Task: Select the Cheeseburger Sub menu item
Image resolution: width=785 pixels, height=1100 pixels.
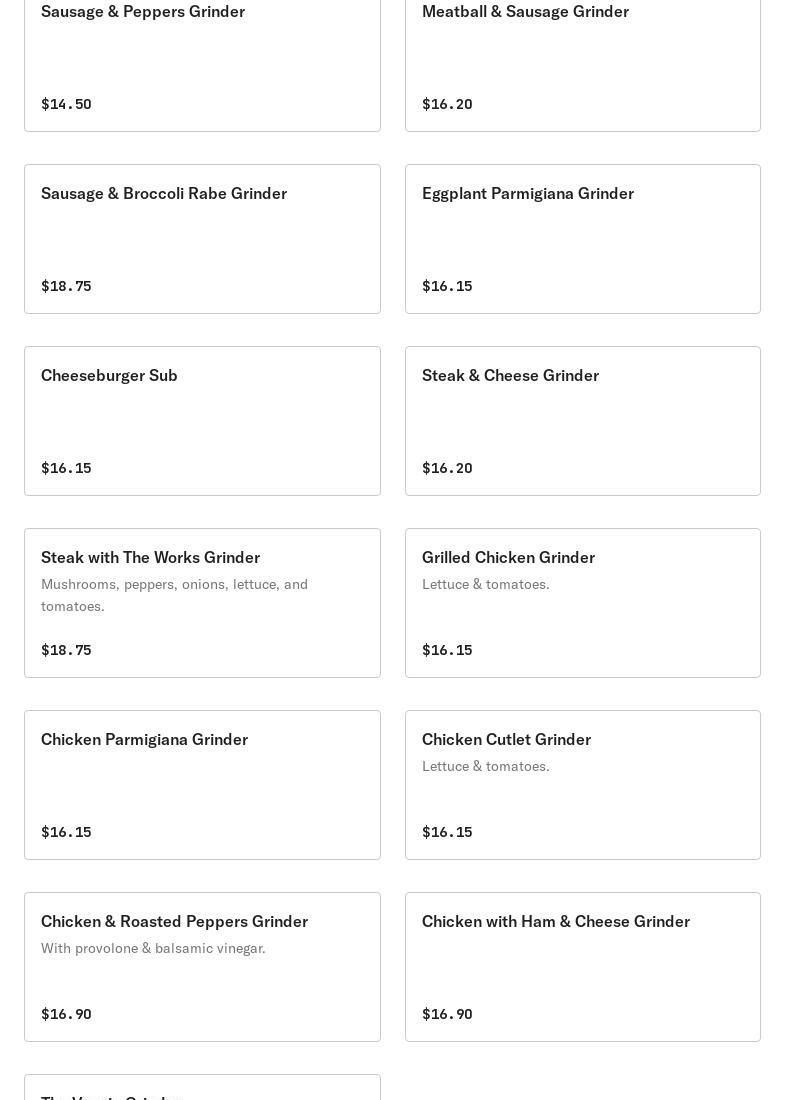Action: point(202,420)
